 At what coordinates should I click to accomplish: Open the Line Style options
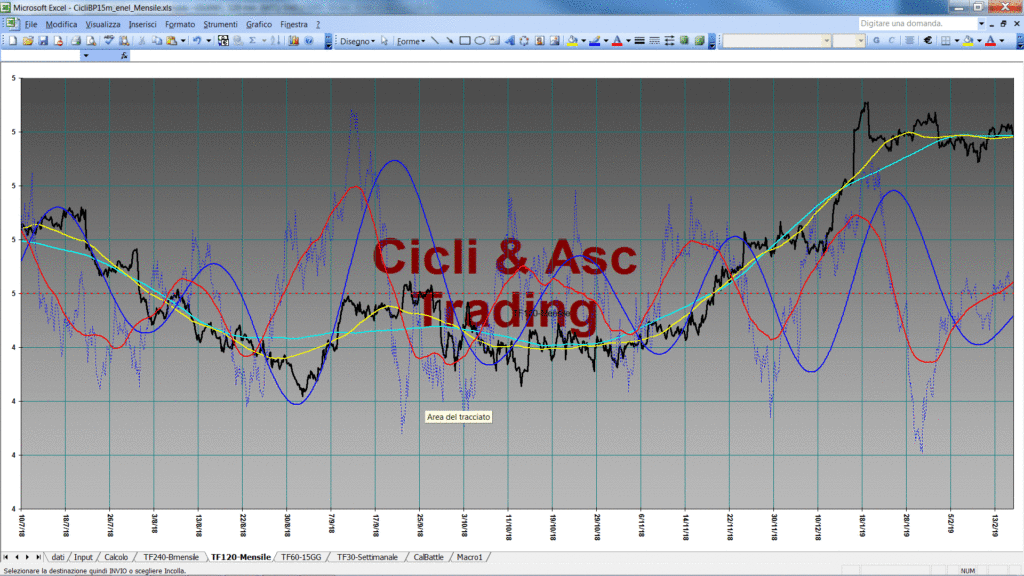639,40
